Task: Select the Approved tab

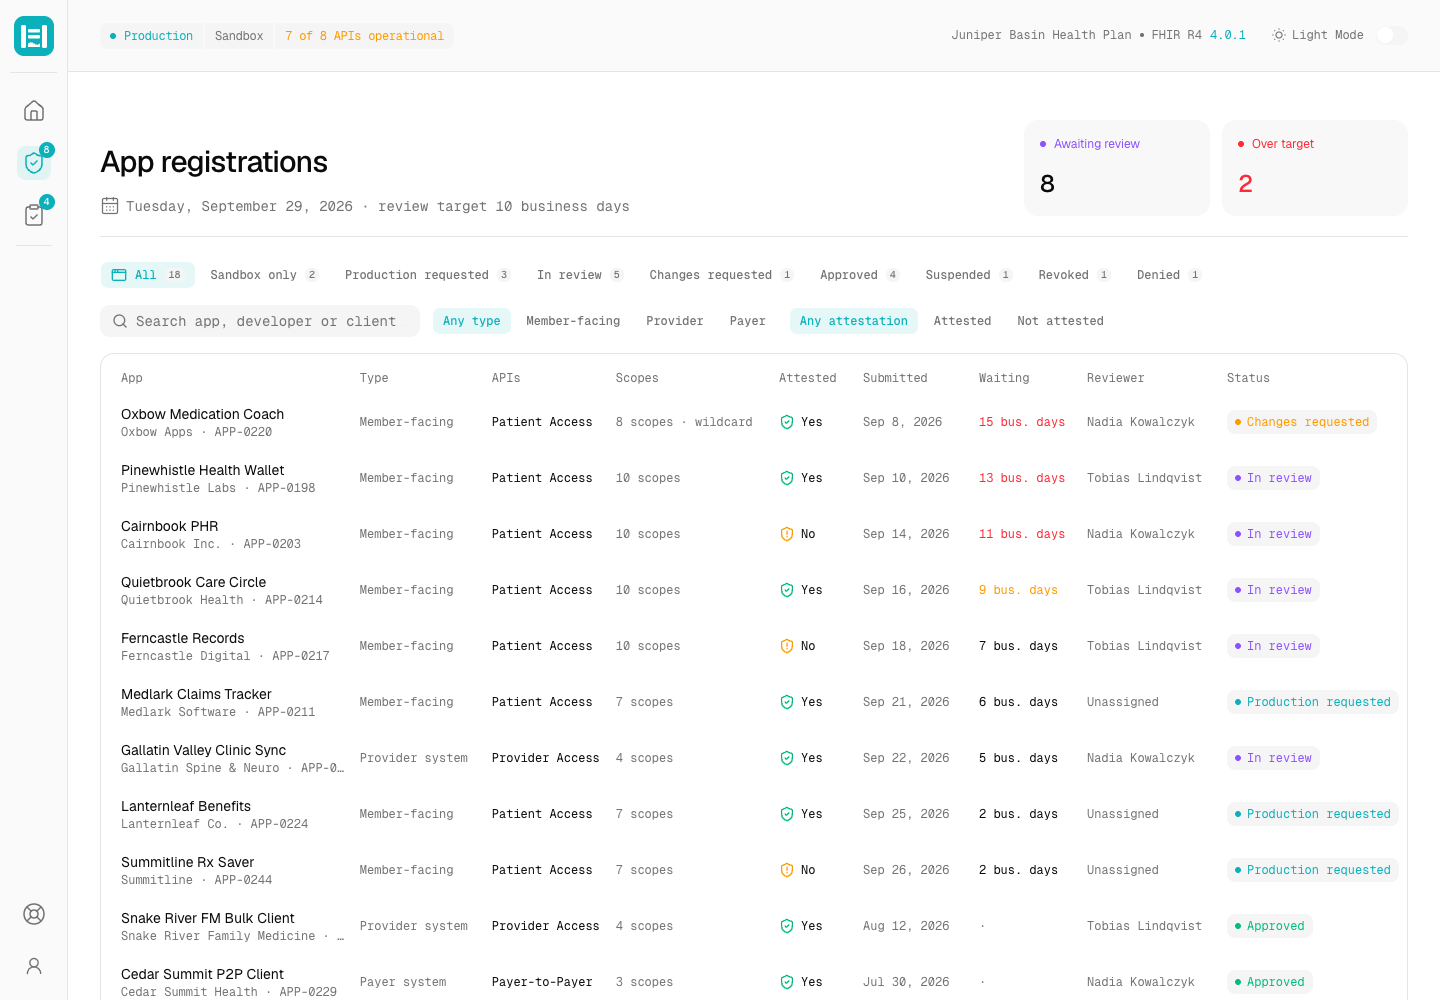Action: [x=860, y=275]
